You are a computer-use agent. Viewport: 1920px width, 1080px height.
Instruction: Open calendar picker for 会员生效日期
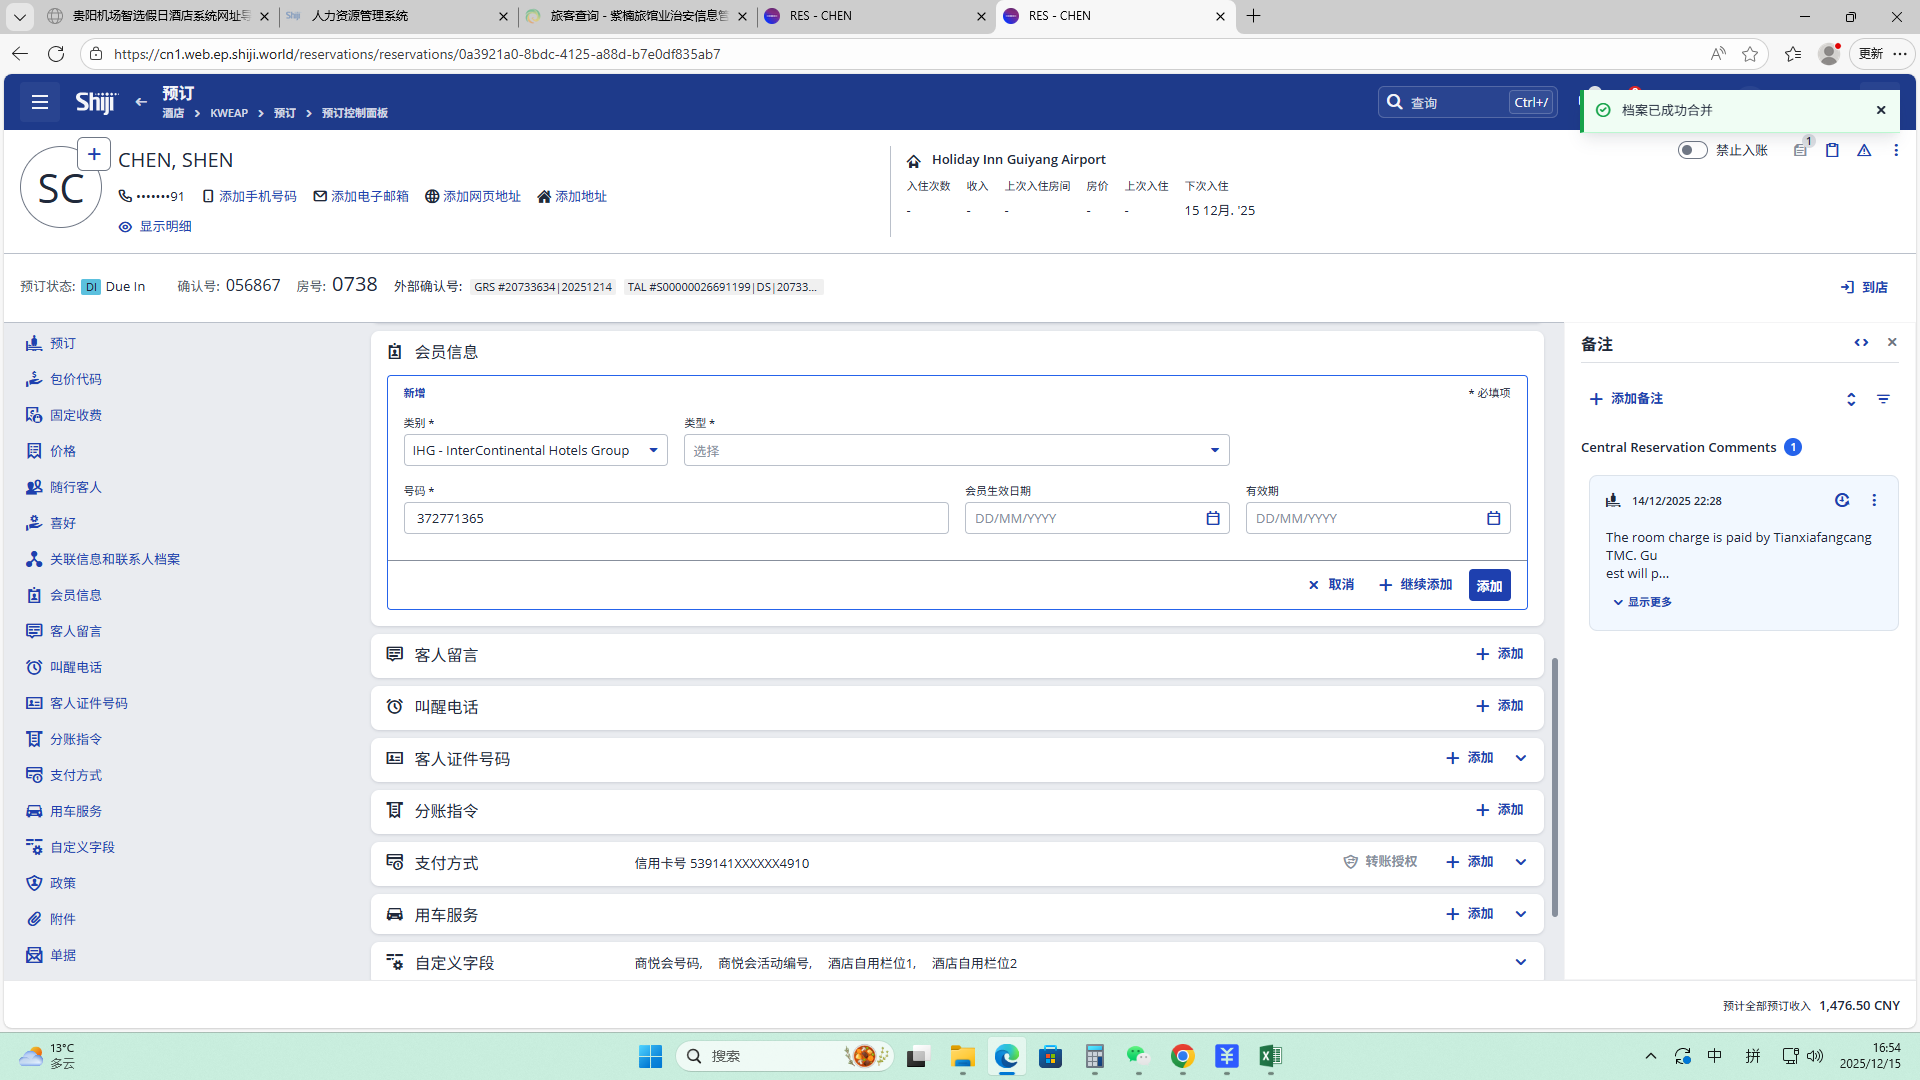click(1213, 518)
